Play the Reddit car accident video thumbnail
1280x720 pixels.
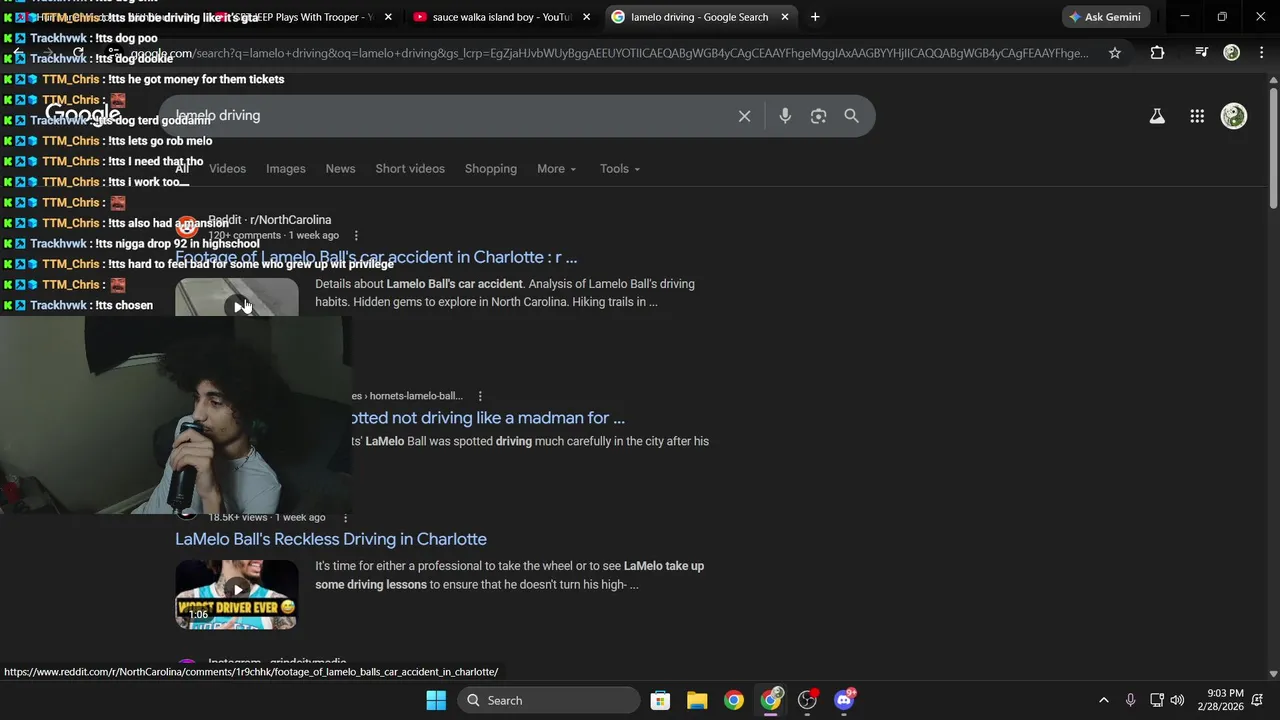237,297
